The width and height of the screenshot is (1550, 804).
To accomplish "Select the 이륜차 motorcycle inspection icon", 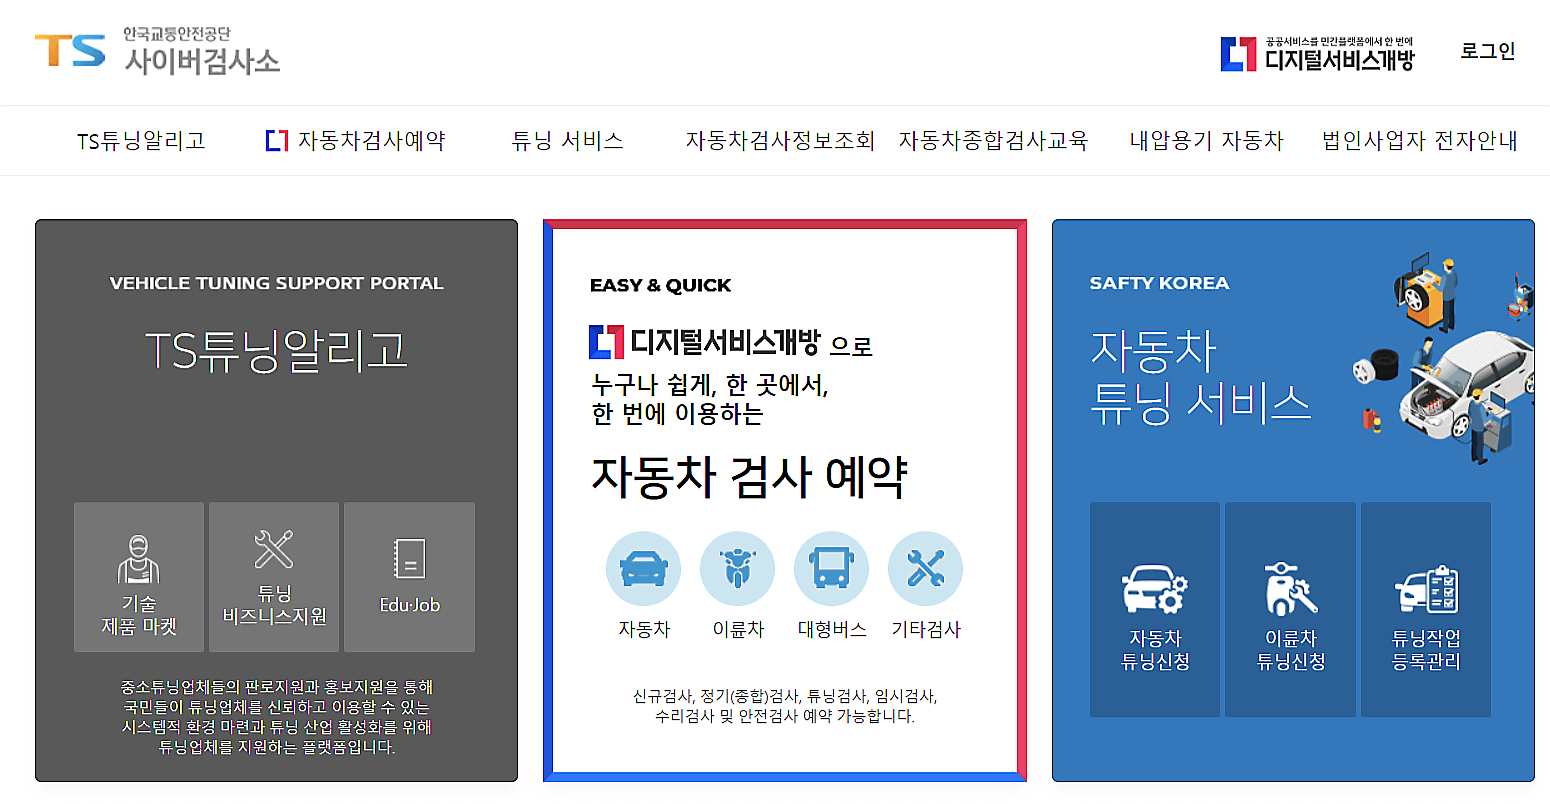I will (x=737, y=567).
